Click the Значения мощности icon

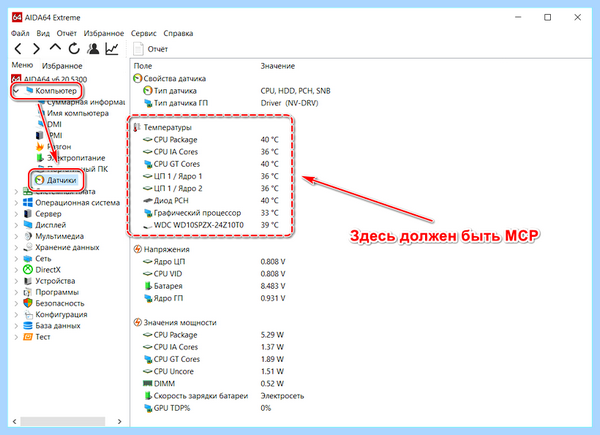point(137,323)
